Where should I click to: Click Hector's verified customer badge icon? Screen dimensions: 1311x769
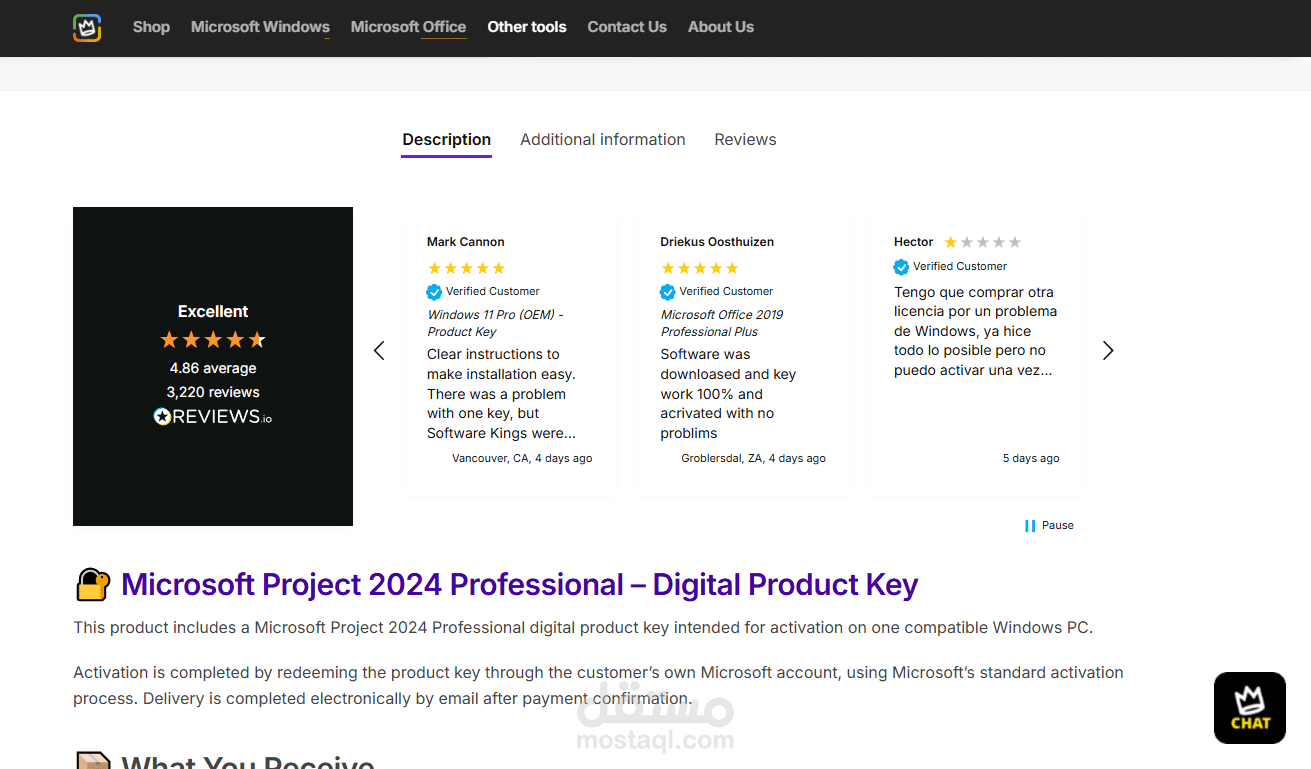pyautogui.click(x=901, y=267)
